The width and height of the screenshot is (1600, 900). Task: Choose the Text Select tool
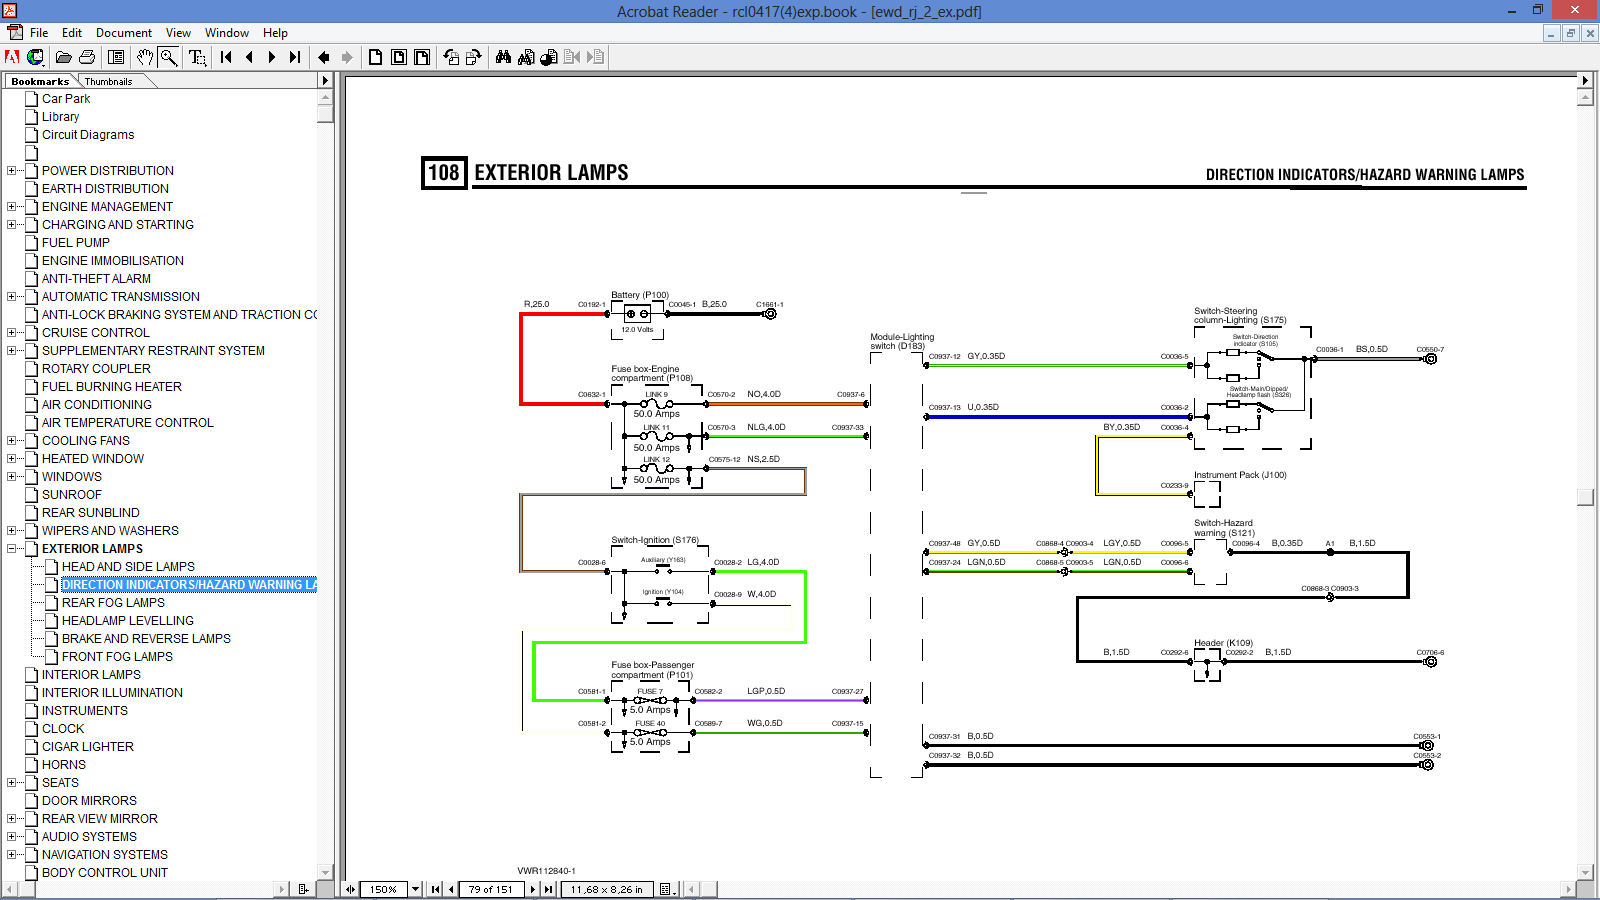[197, 57]
